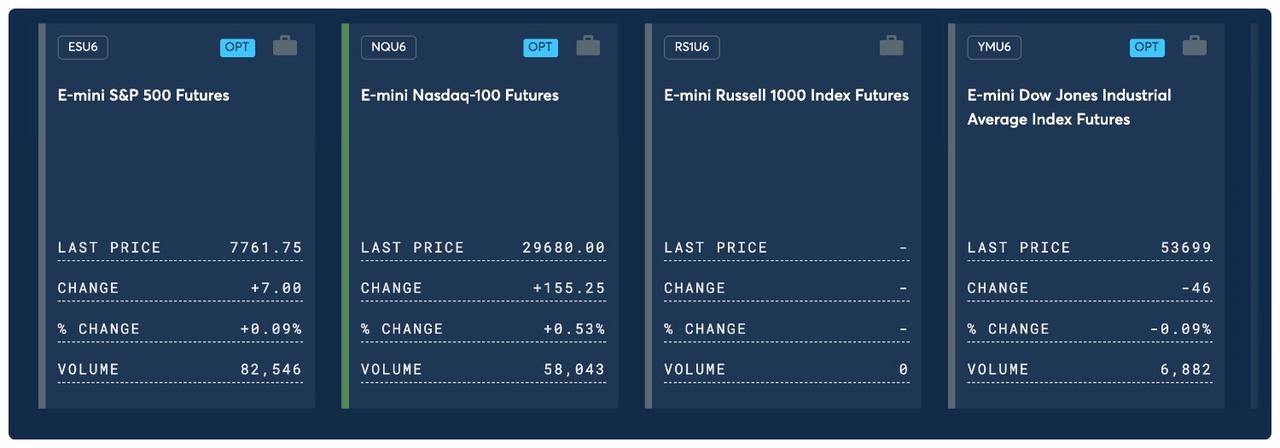This screenshot has width=1280, height=448.
Task: Click the briefcase icon on ESU6 card
Action: (285, 46)
